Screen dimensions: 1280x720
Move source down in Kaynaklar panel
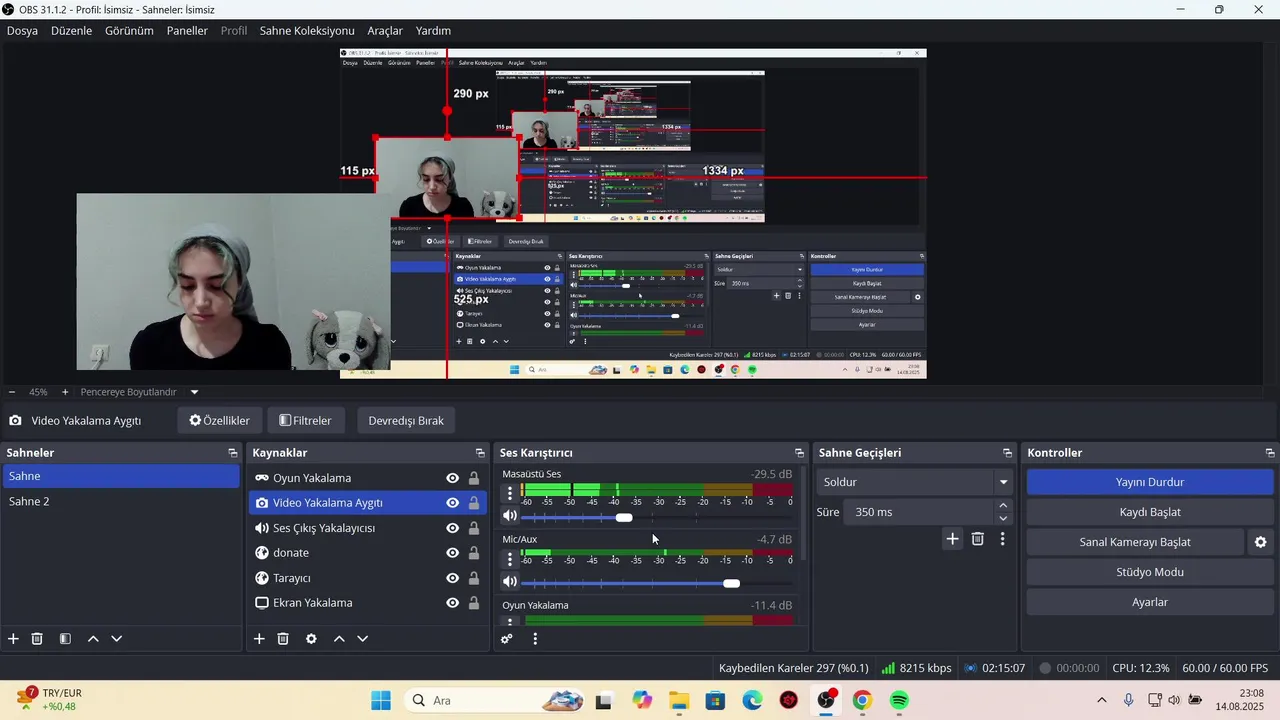coord(363,638)
